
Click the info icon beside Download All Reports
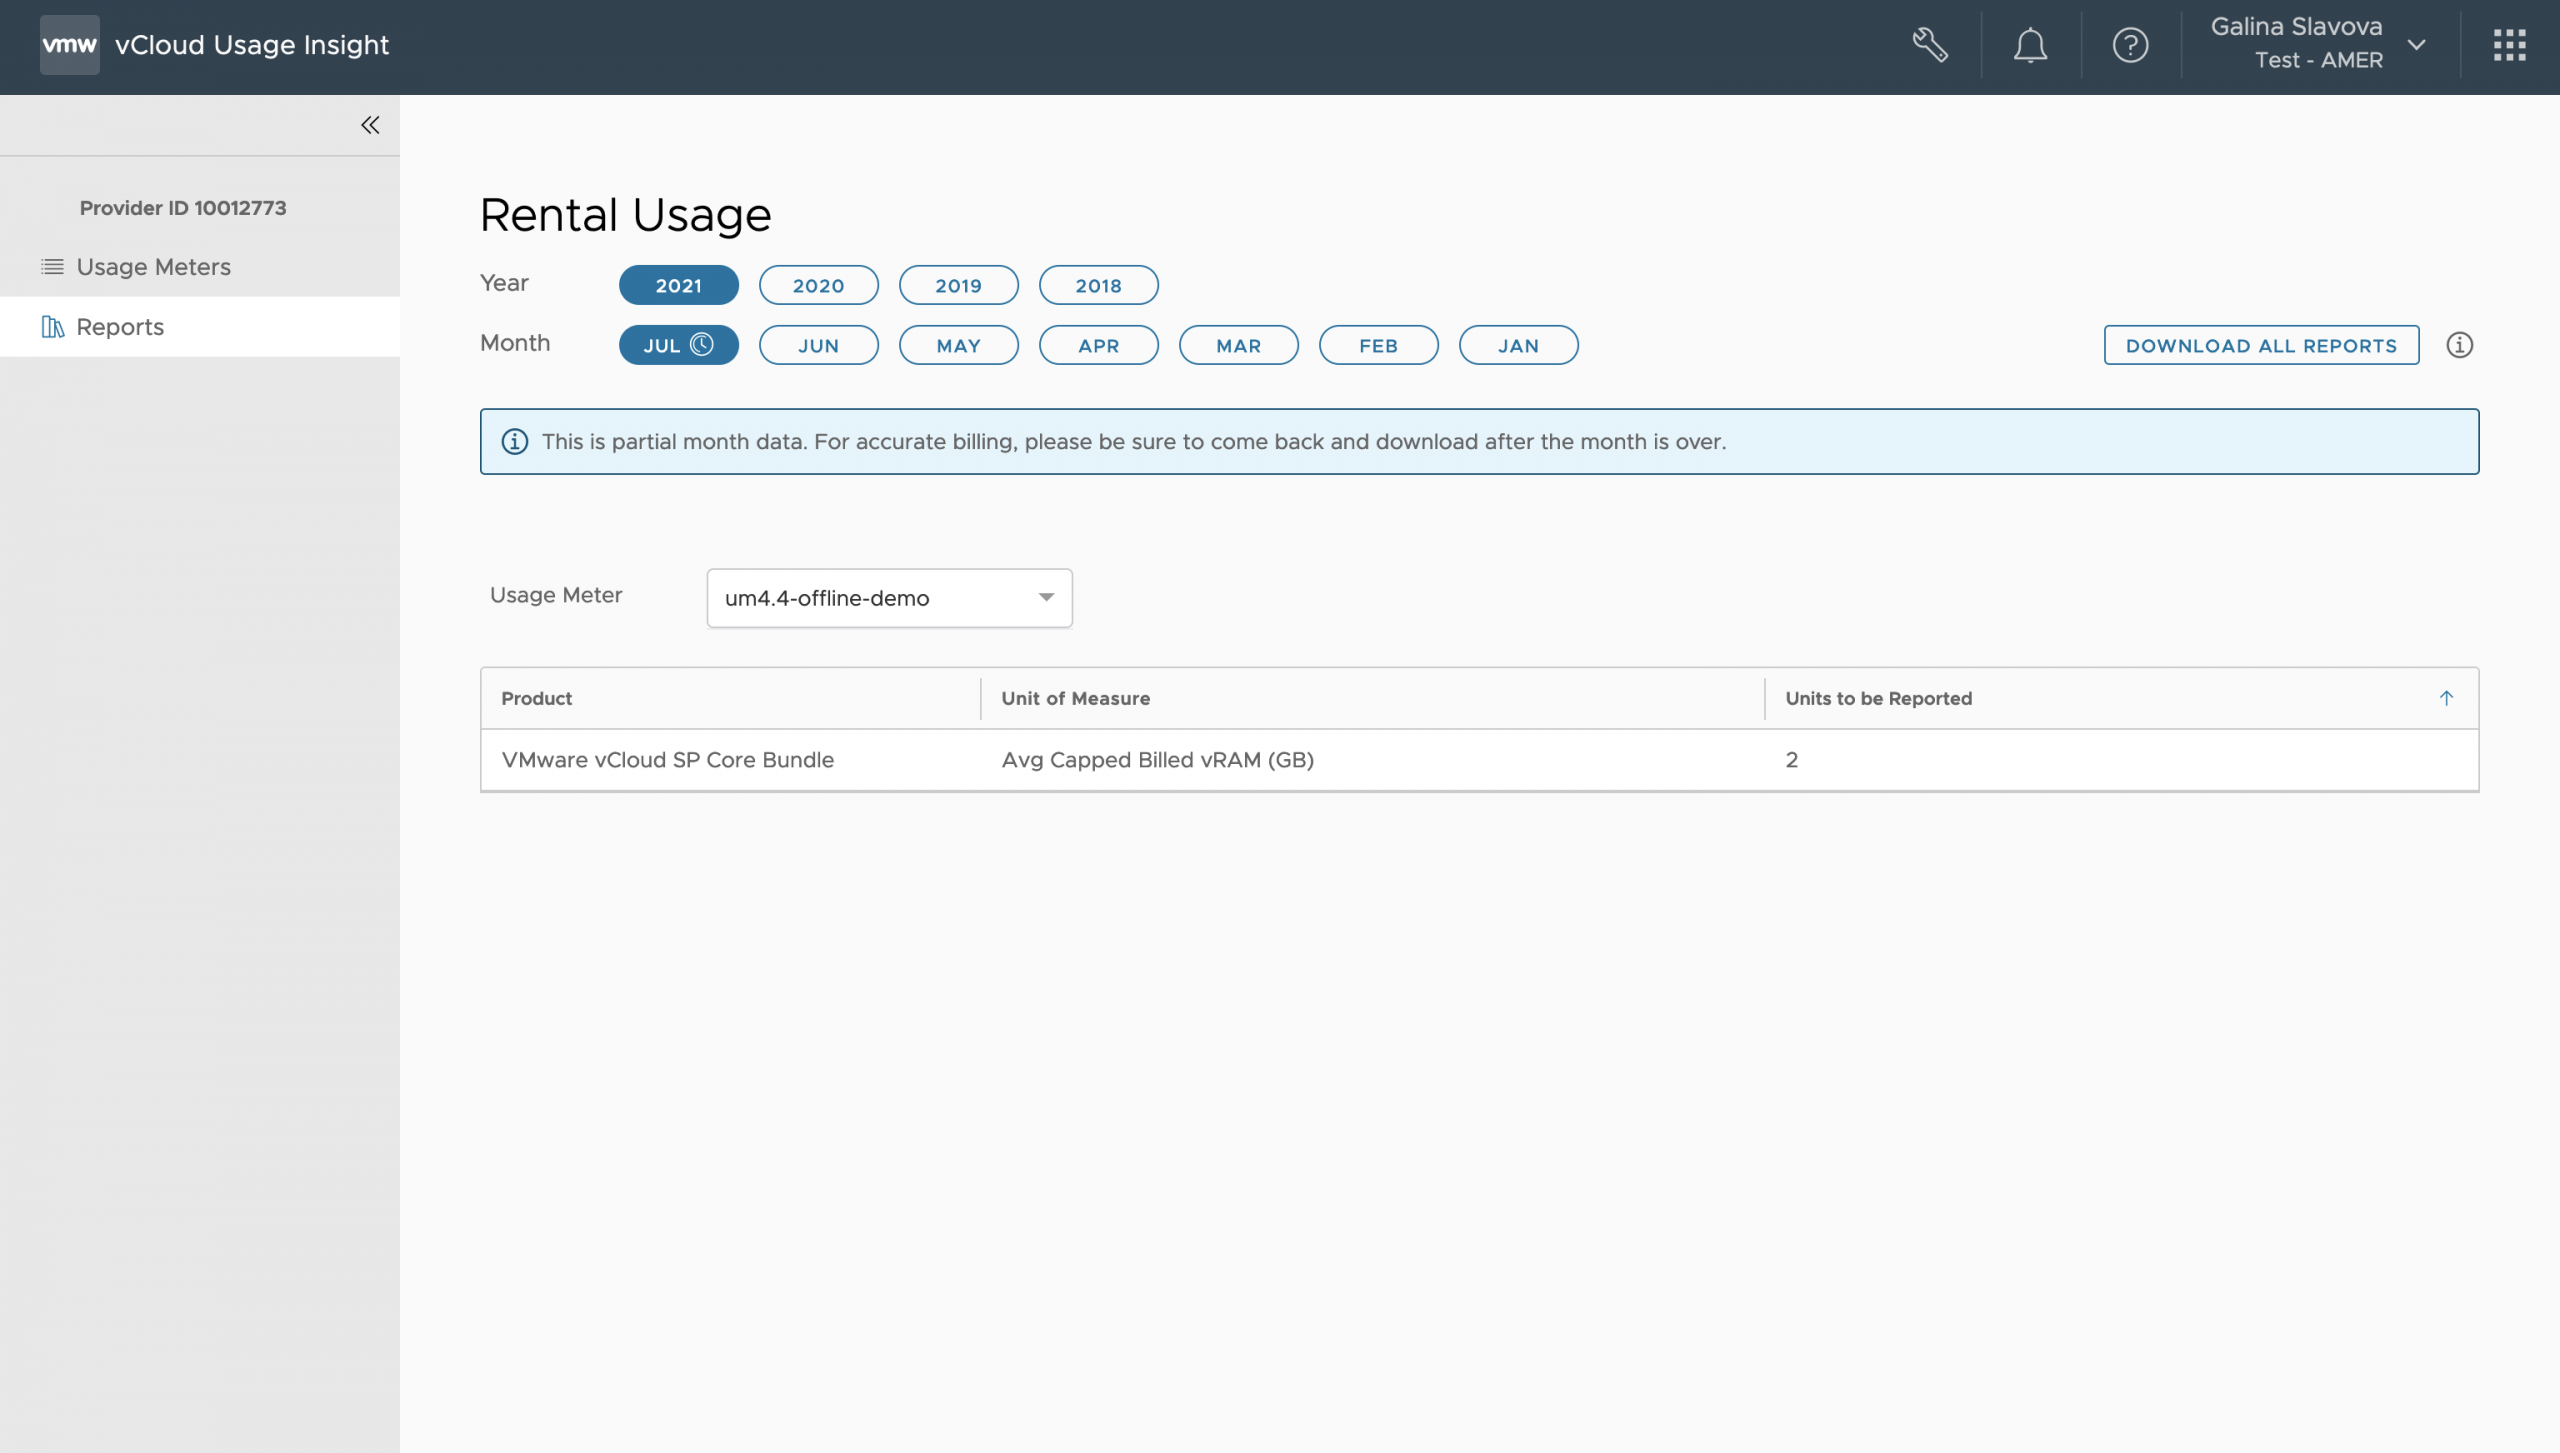(2459, 345)
